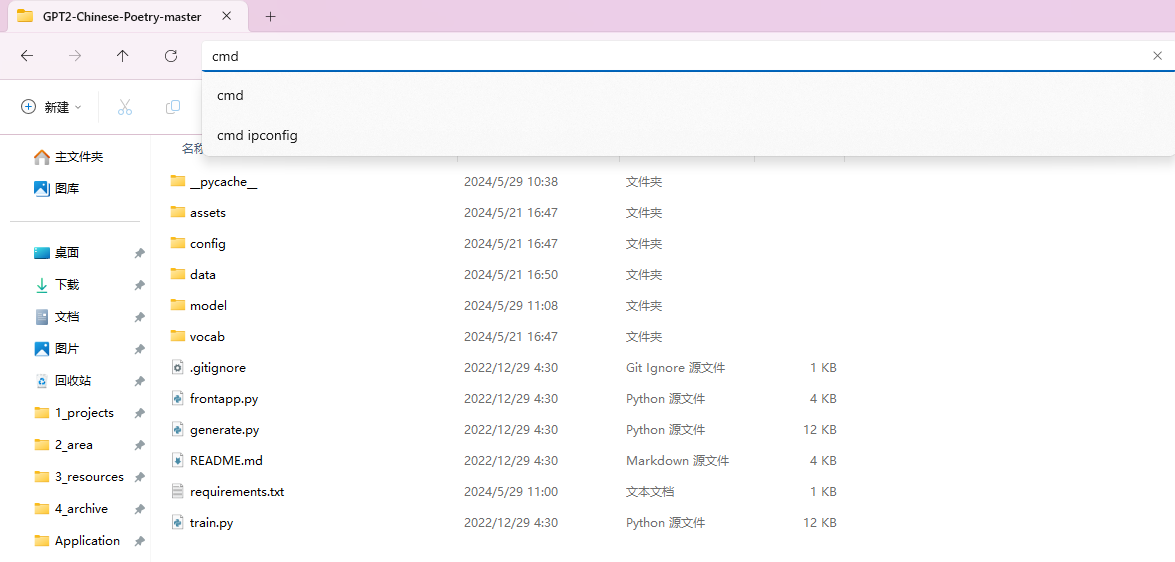Open a new tab with plus button

[270, 16]
